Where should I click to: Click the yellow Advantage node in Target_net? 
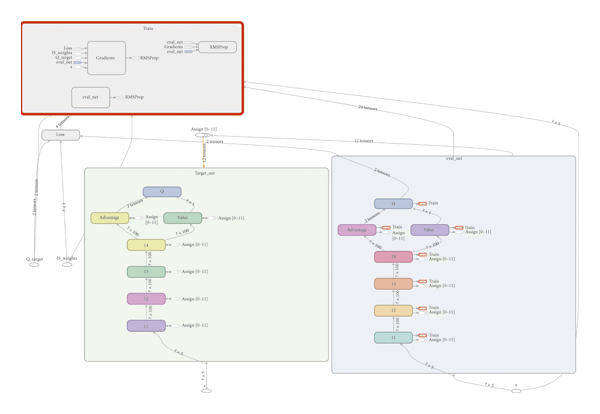110,218
